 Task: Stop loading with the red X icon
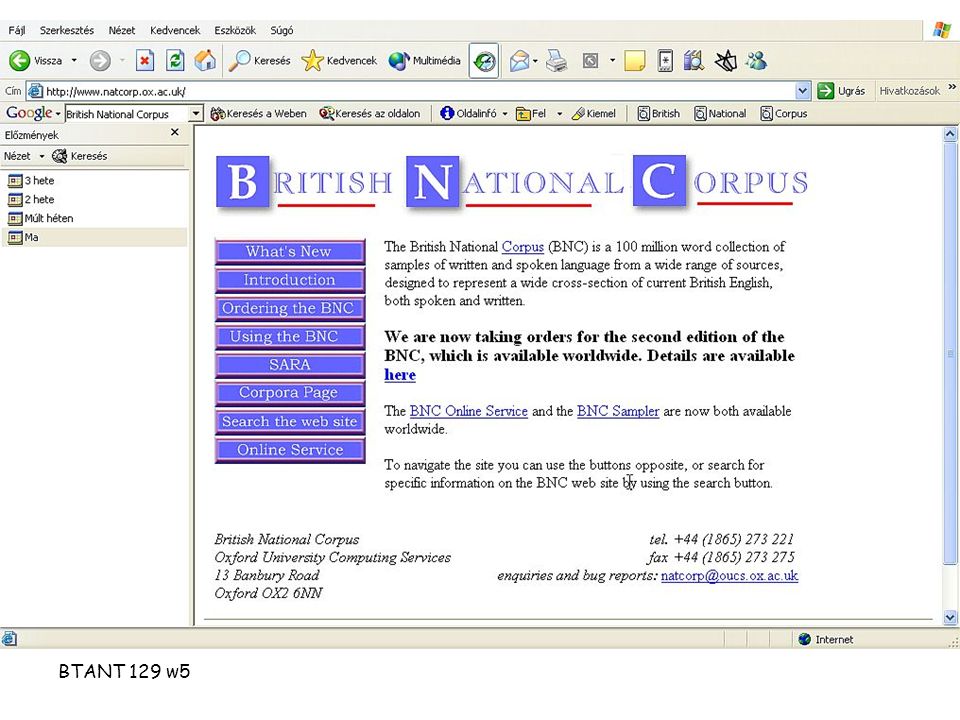(144, 60)
